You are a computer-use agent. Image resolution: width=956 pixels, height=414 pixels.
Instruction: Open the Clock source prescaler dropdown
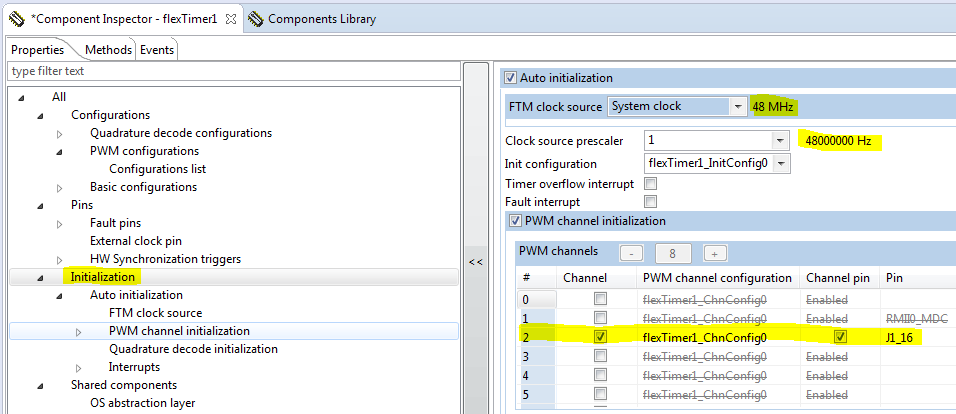780,140
